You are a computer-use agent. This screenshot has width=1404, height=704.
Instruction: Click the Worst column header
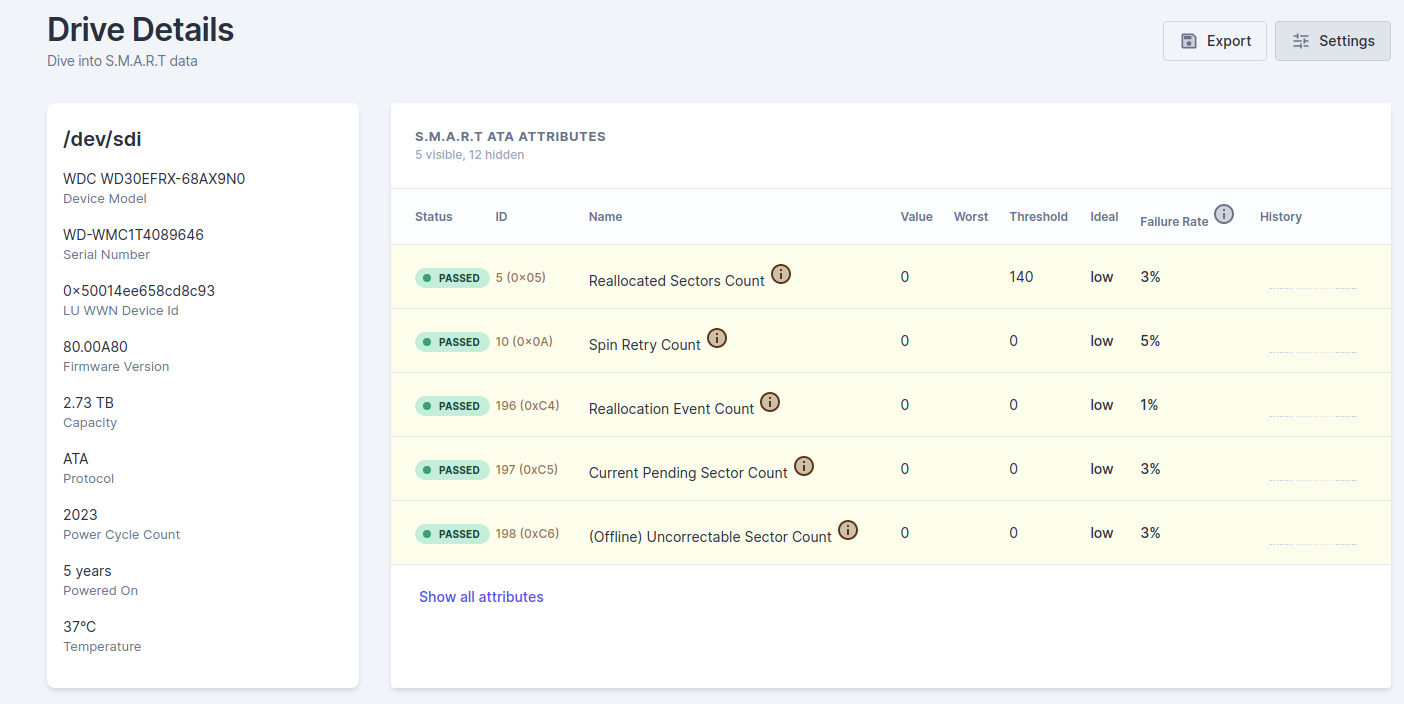971,217
